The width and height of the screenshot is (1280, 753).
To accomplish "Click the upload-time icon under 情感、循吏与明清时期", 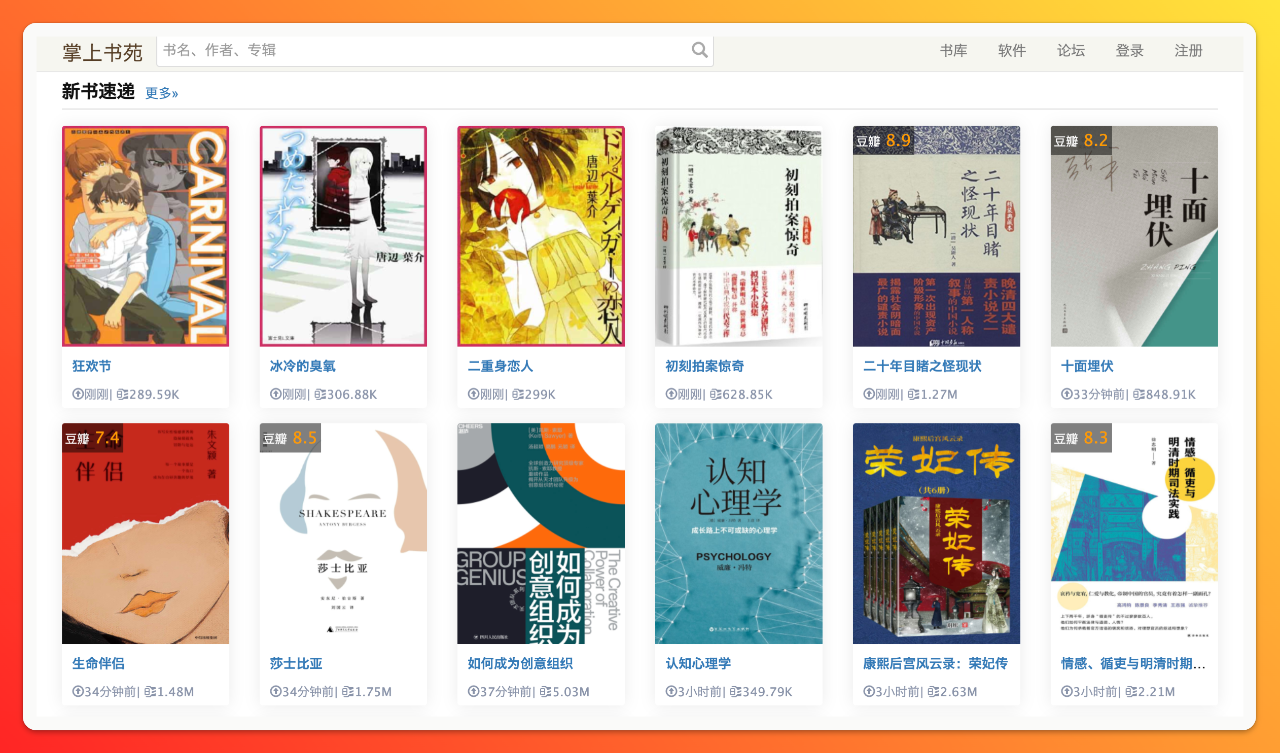I will pyautogui.click(x=1066, y=692).
